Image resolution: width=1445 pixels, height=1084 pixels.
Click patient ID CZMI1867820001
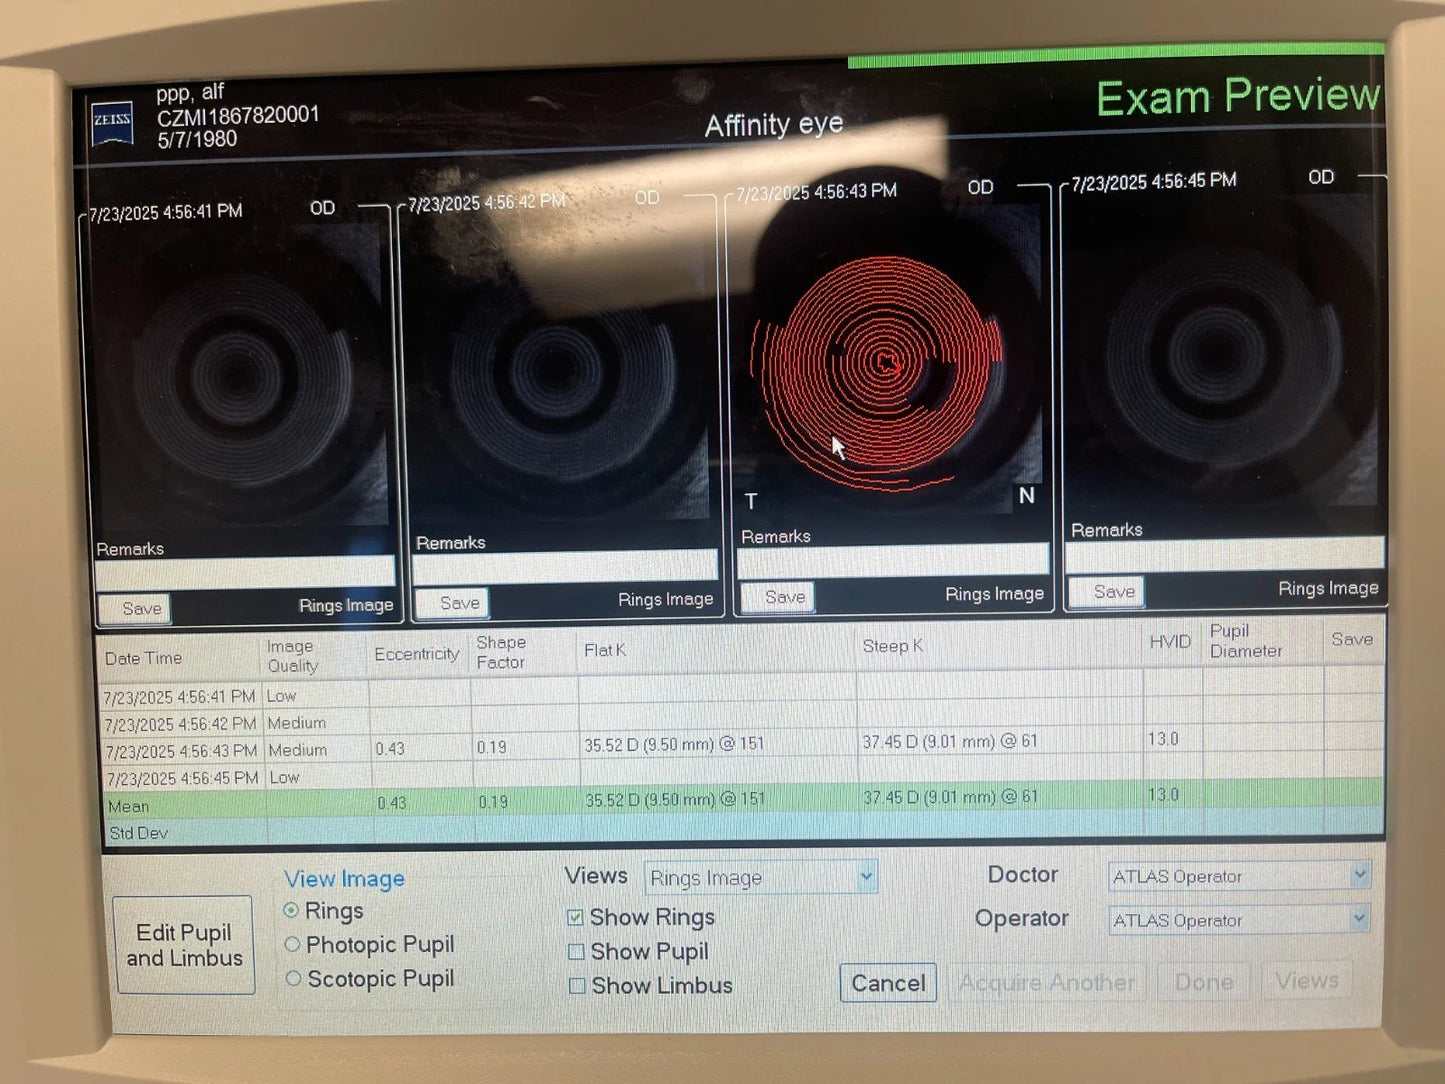pos(238,116)
